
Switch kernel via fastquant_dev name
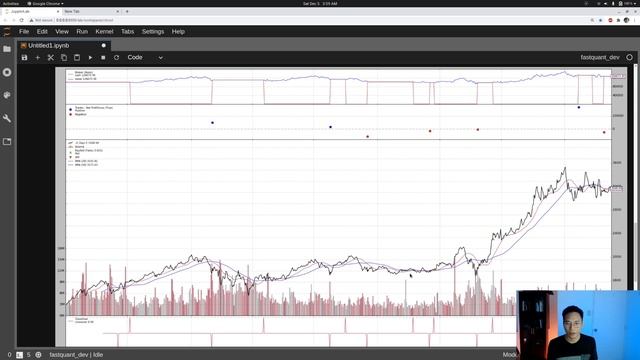coord(600,58)
